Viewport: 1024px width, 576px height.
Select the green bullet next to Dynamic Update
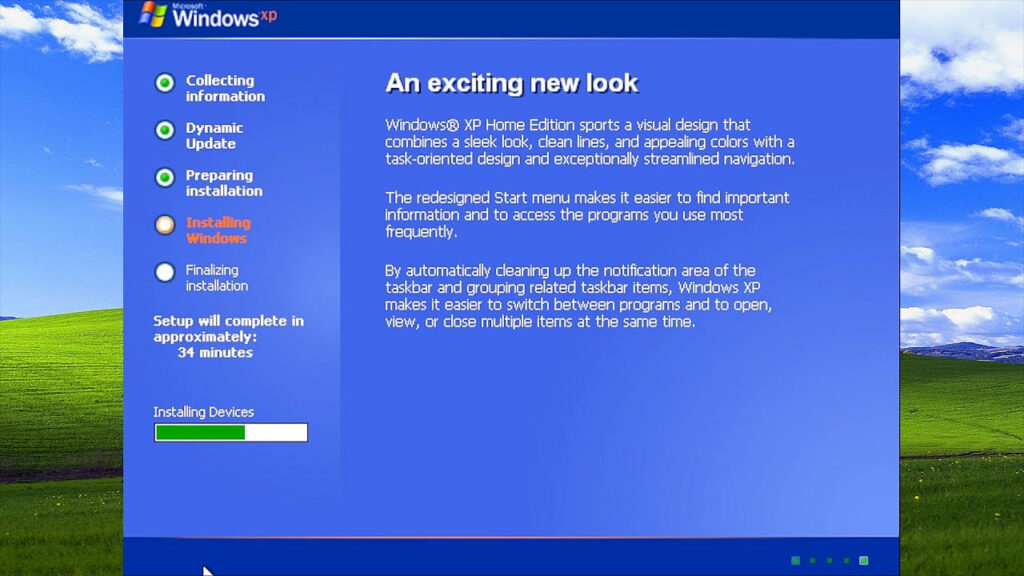[x=165, y=130]
